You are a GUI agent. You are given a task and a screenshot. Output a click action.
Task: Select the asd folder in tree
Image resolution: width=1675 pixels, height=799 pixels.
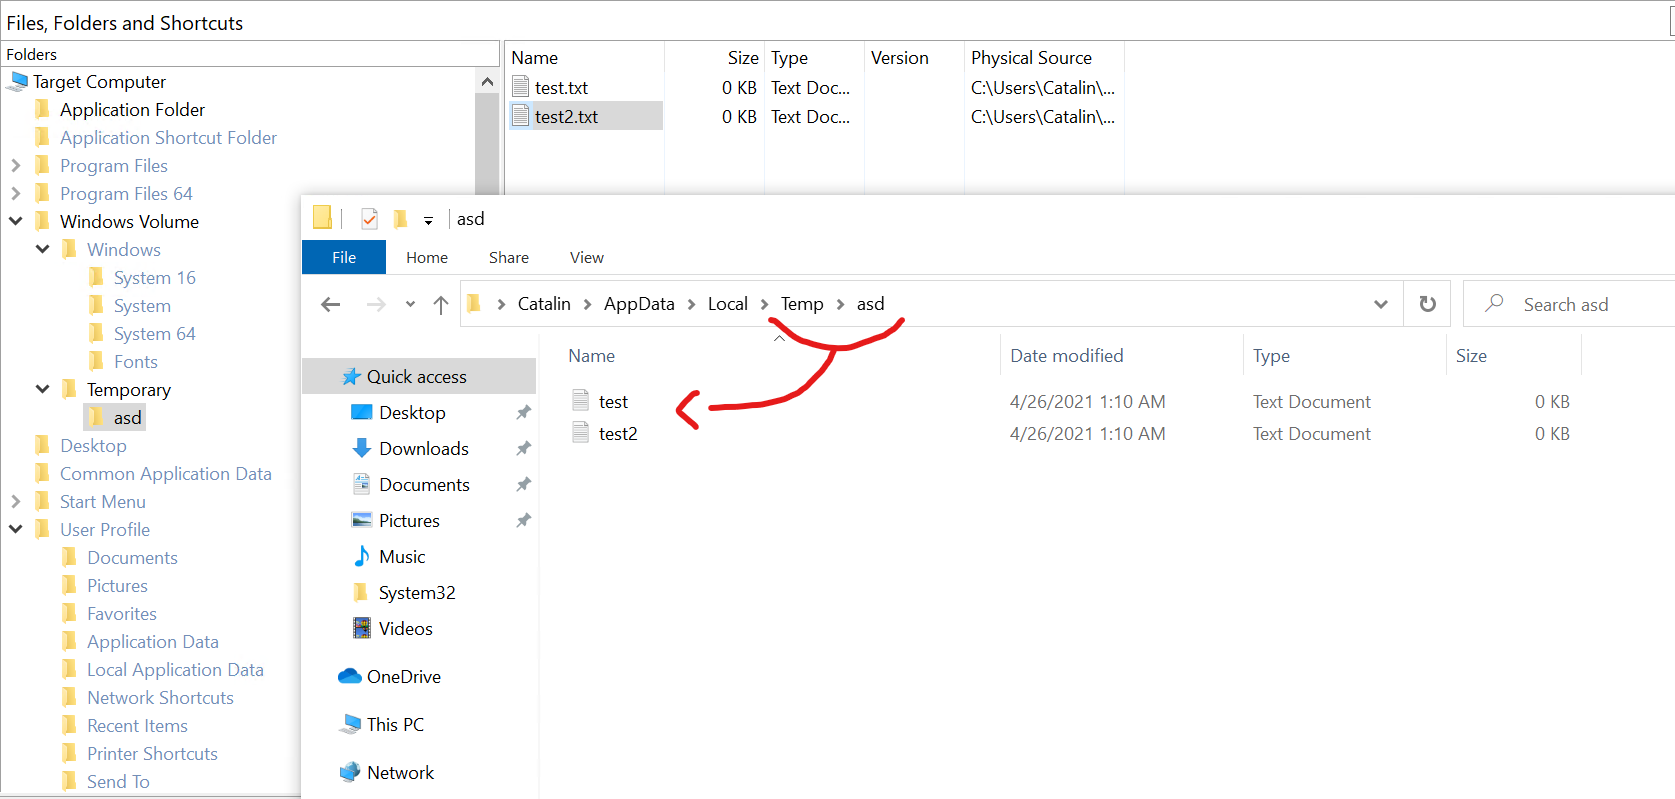(x=127, y=417)
